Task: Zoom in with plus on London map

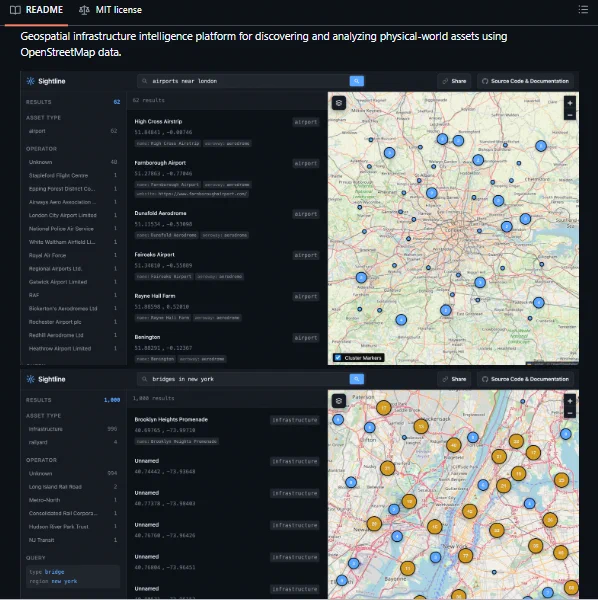Action: (x=570, y=103)
